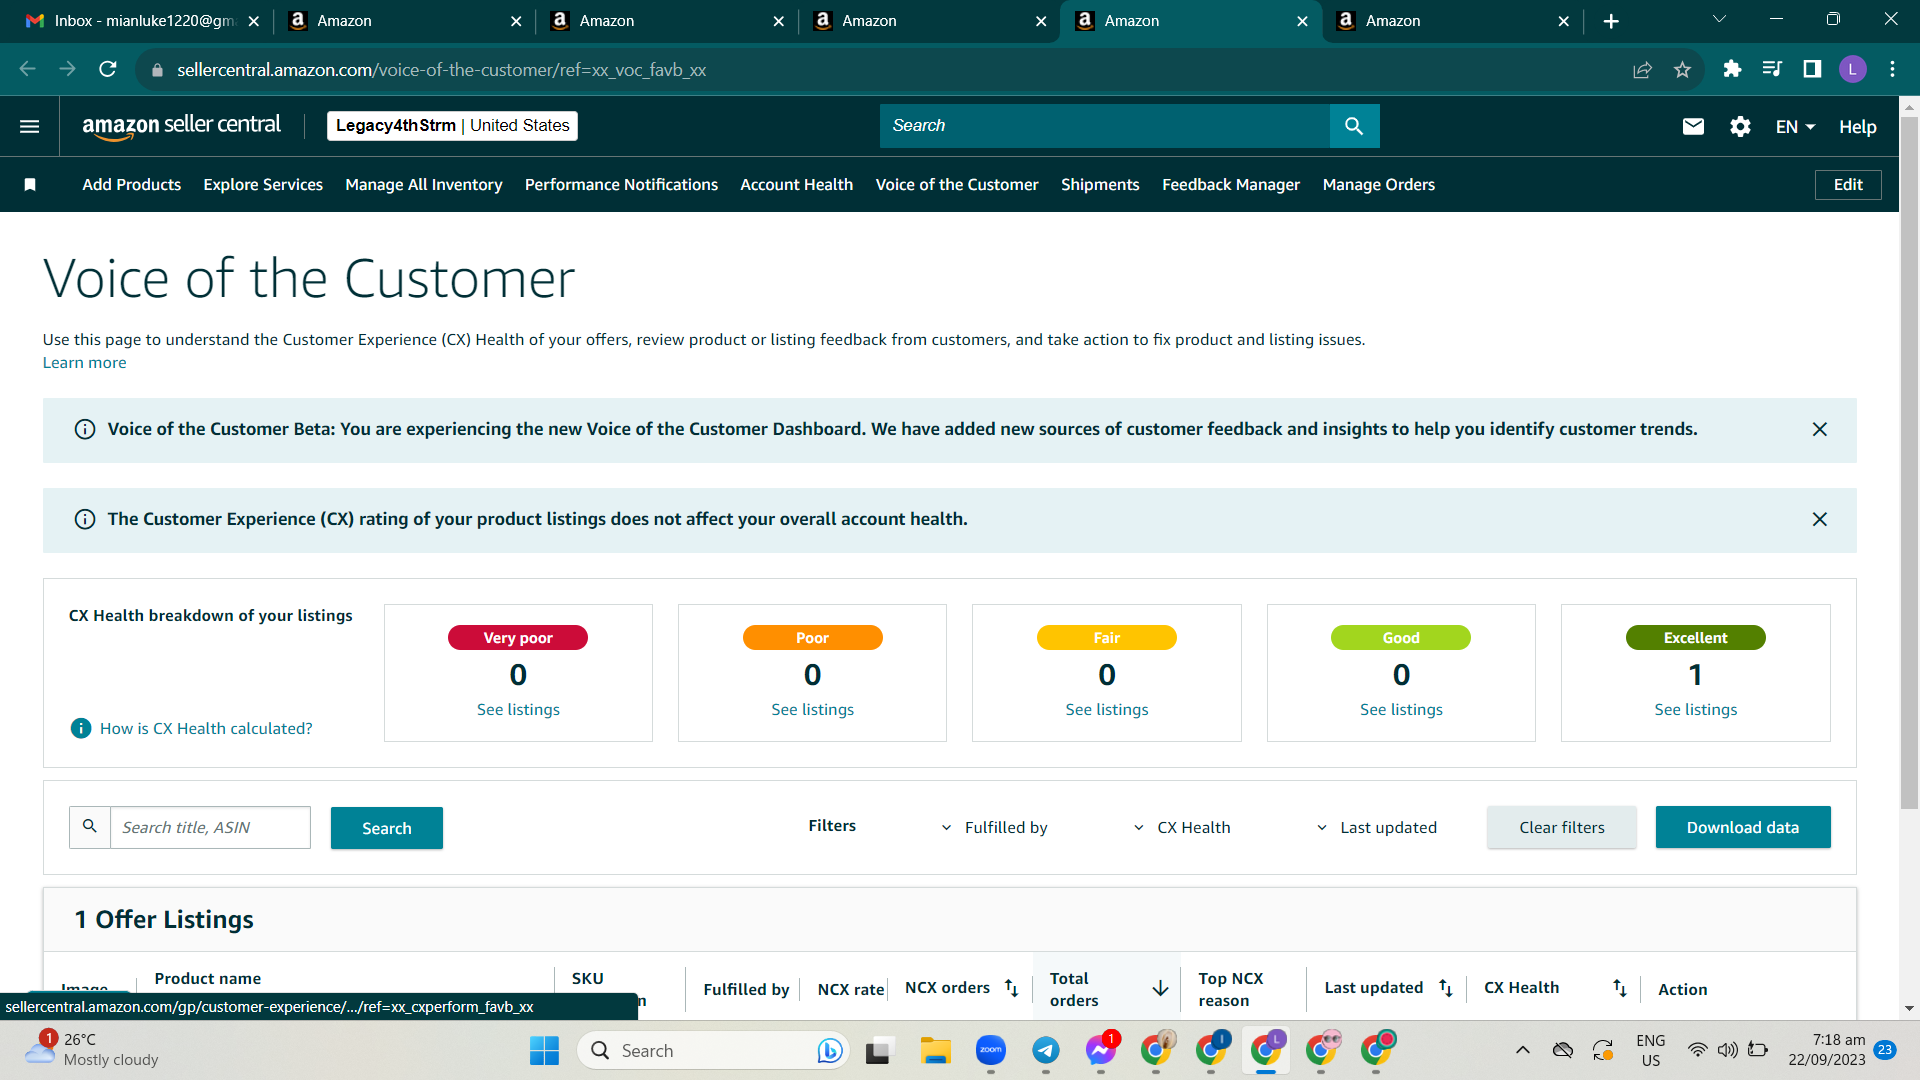Image resolution: width=1920 pixels, height=1080 pixels.
Task: Expand the CX Health filter dropdown
Action: tap(1182, 828)
